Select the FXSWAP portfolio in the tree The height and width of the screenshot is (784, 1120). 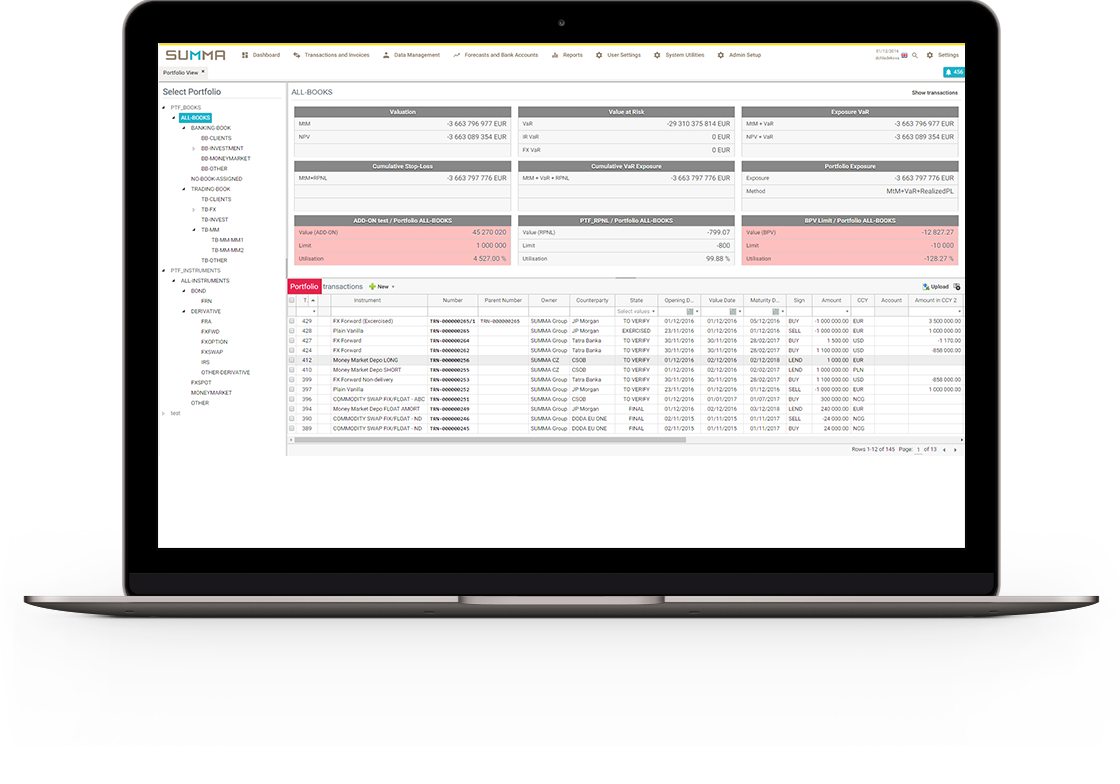point(210,352)
